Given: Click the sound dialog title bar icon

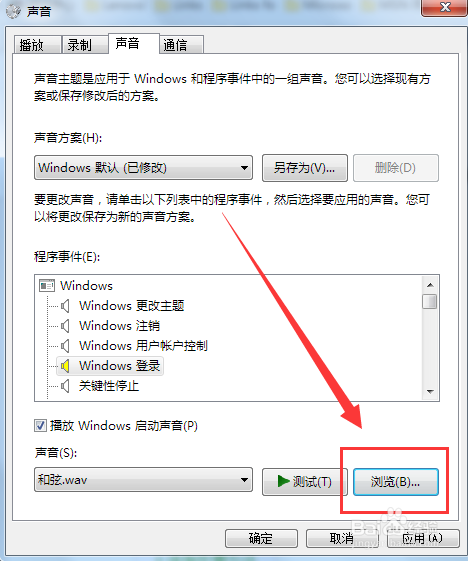Looking at the screenshot, I should [x=14, y=11].
